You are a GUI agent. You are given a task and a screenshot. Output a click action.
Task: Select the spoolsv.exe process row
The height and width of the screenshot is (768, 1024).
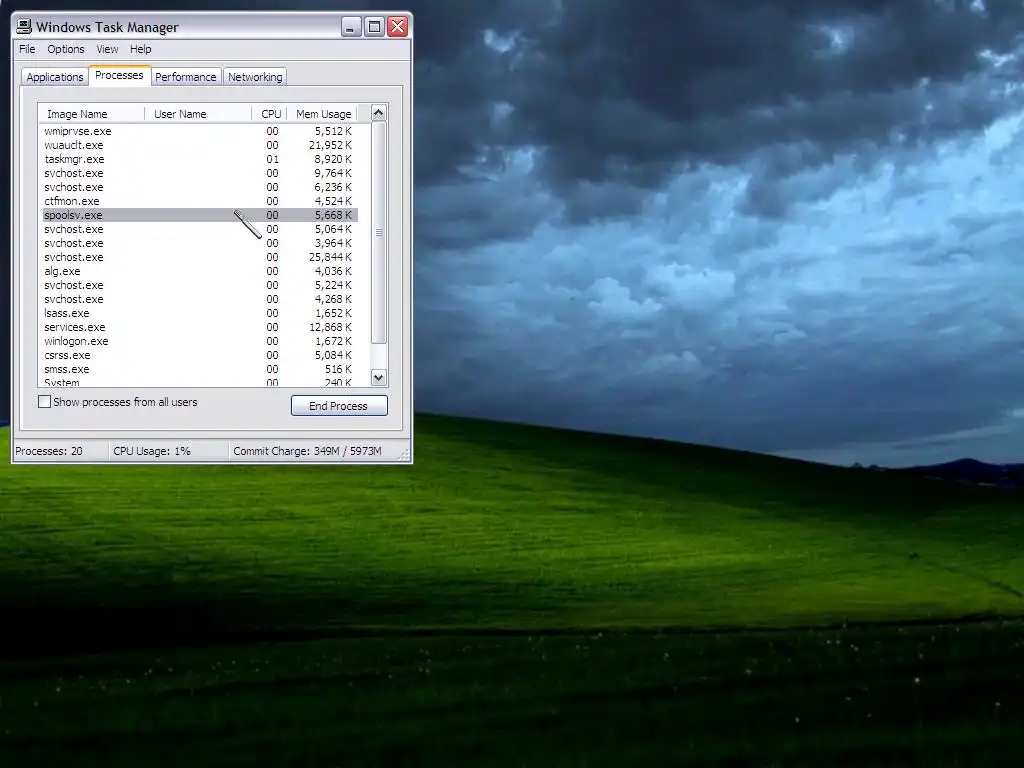200,215
